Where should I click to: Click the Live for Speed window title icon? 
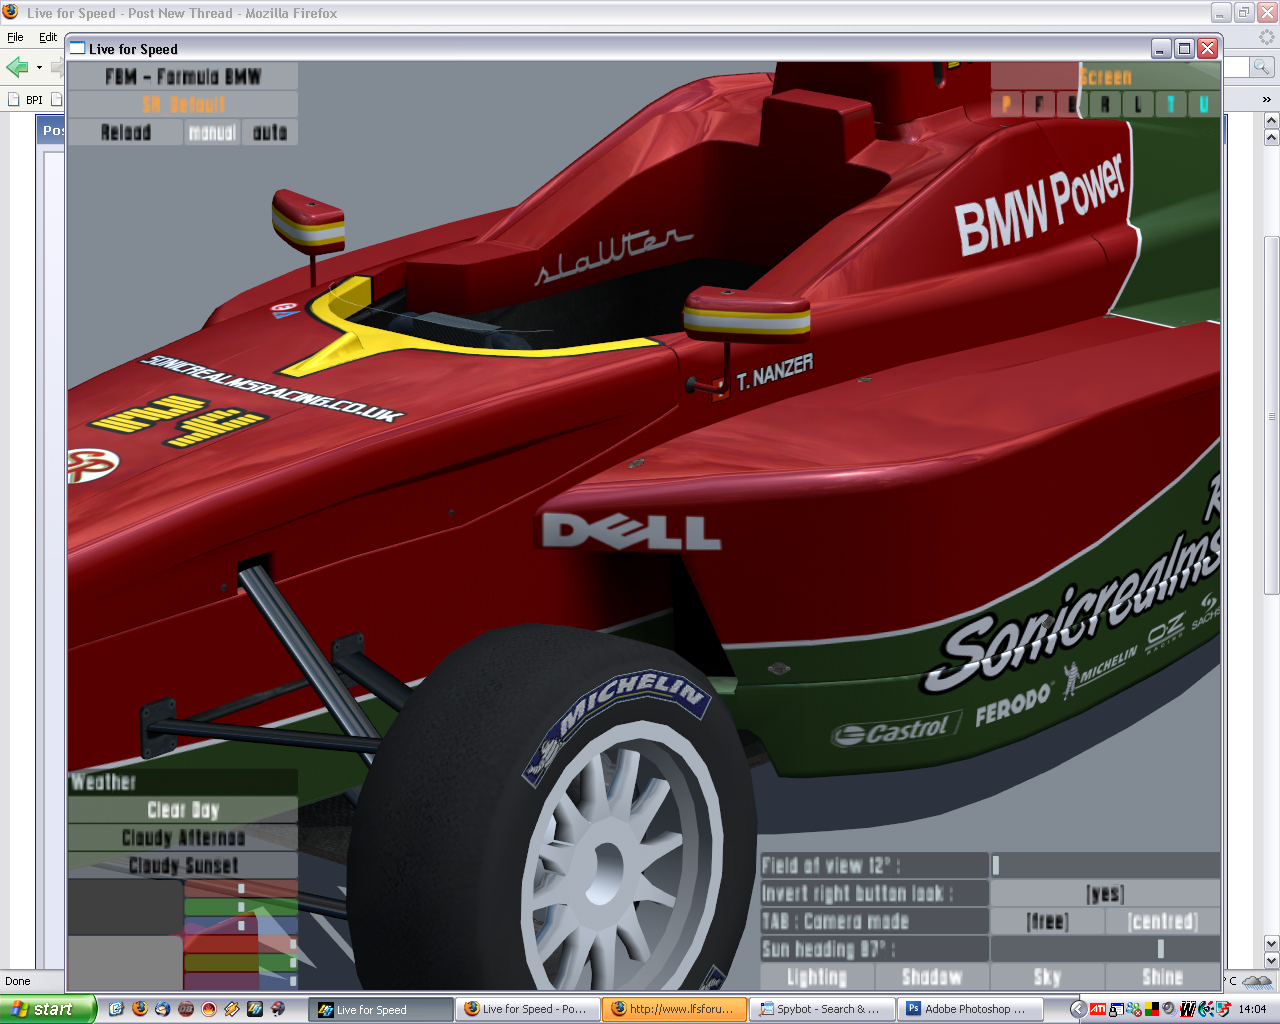click(x=77, y=48)
